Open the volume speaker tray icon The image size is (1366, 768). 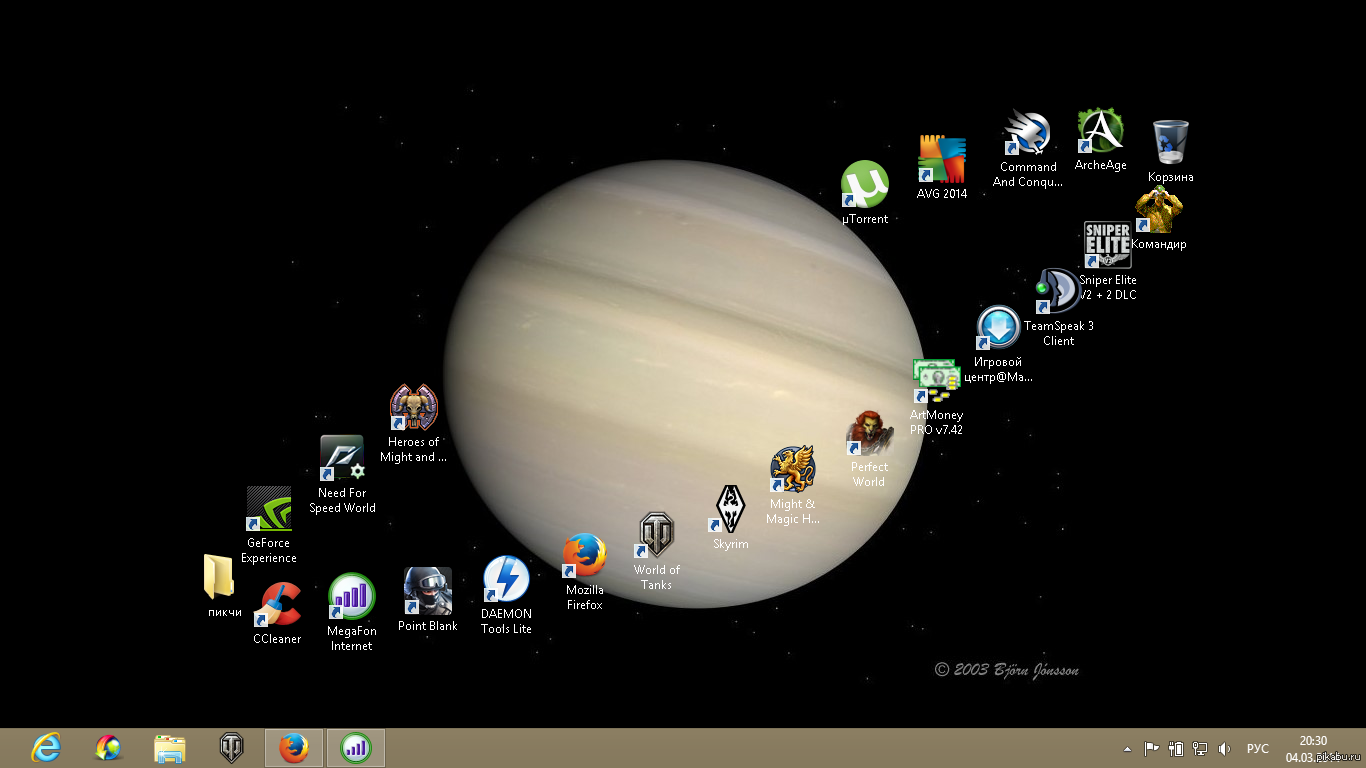click(1226, 748)
